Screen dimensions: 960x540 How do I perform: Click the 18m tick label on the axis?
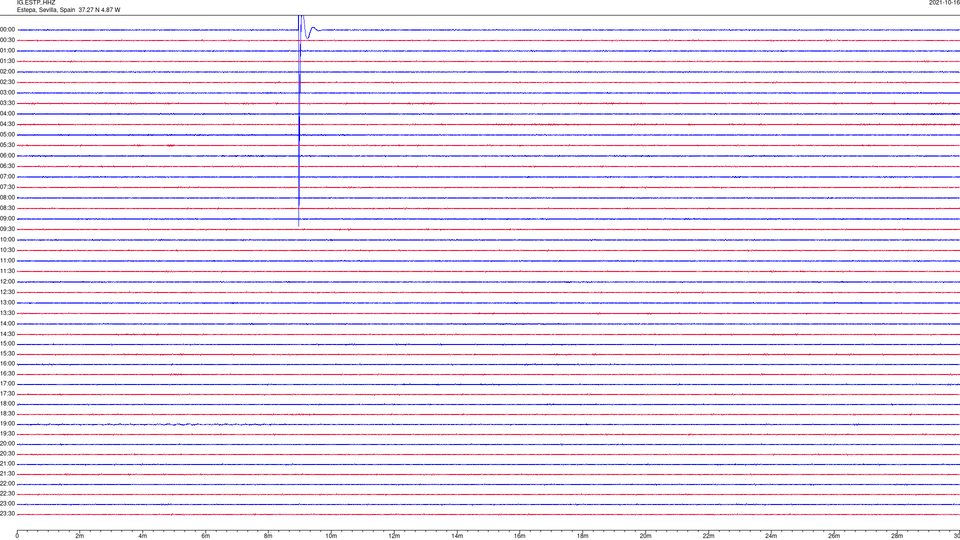[x=583, y=536]
